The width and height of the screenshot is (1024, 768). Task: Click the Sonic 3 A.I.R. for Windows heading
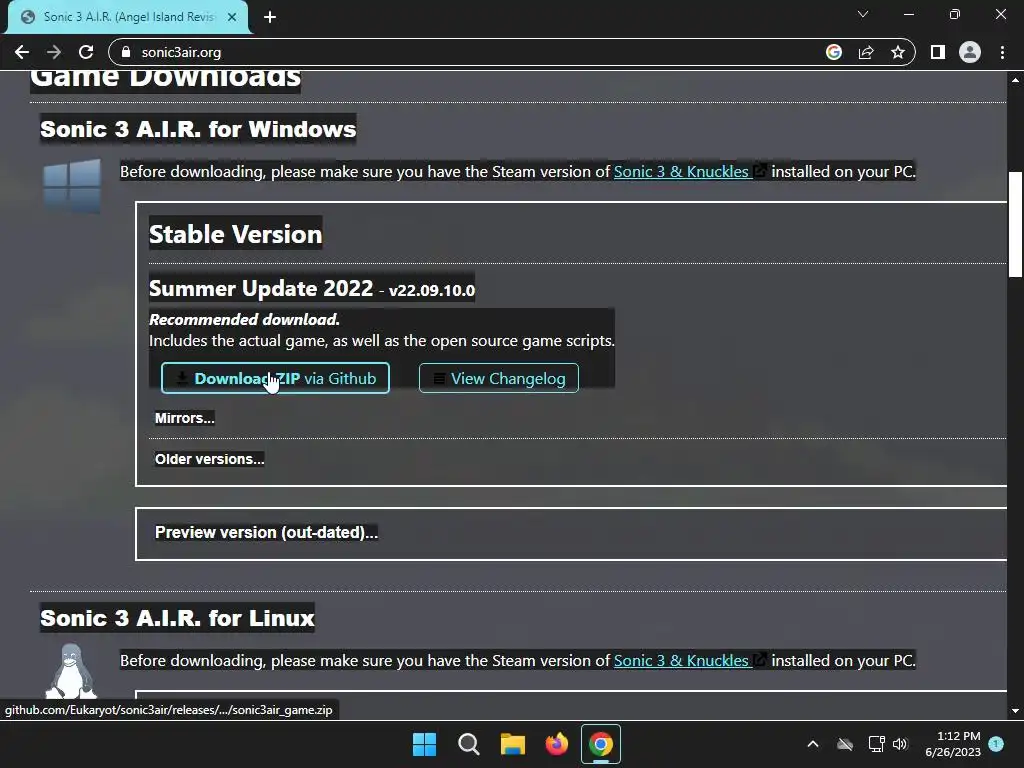(198, 129)
